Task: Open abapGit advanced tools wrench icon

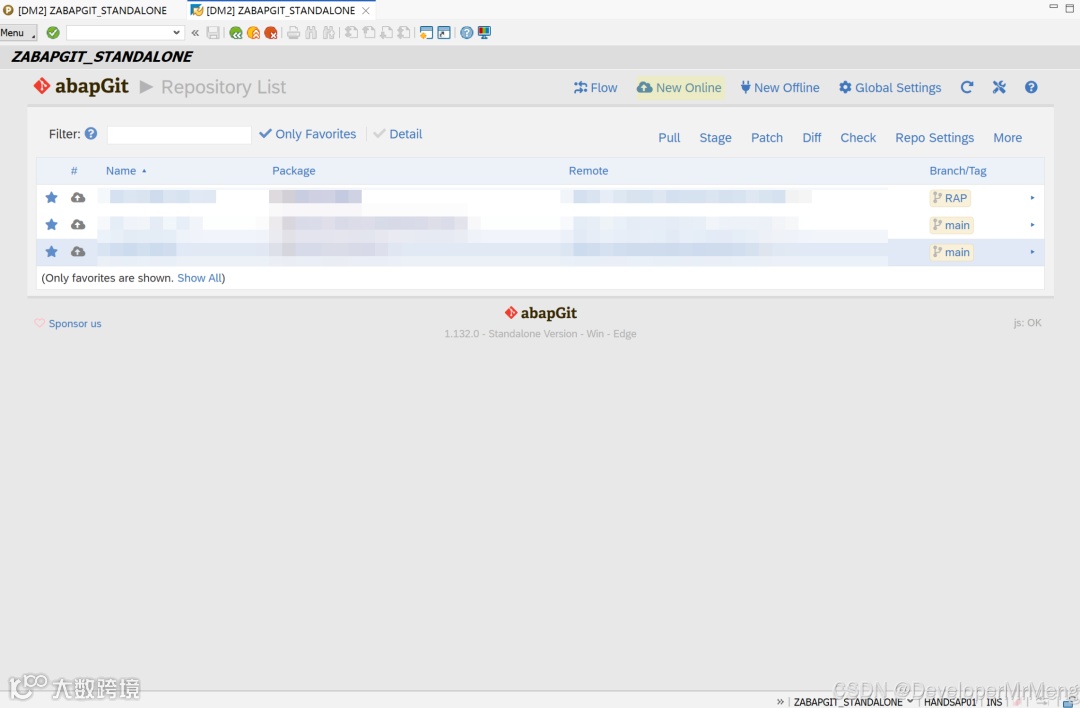Action: 999,87
